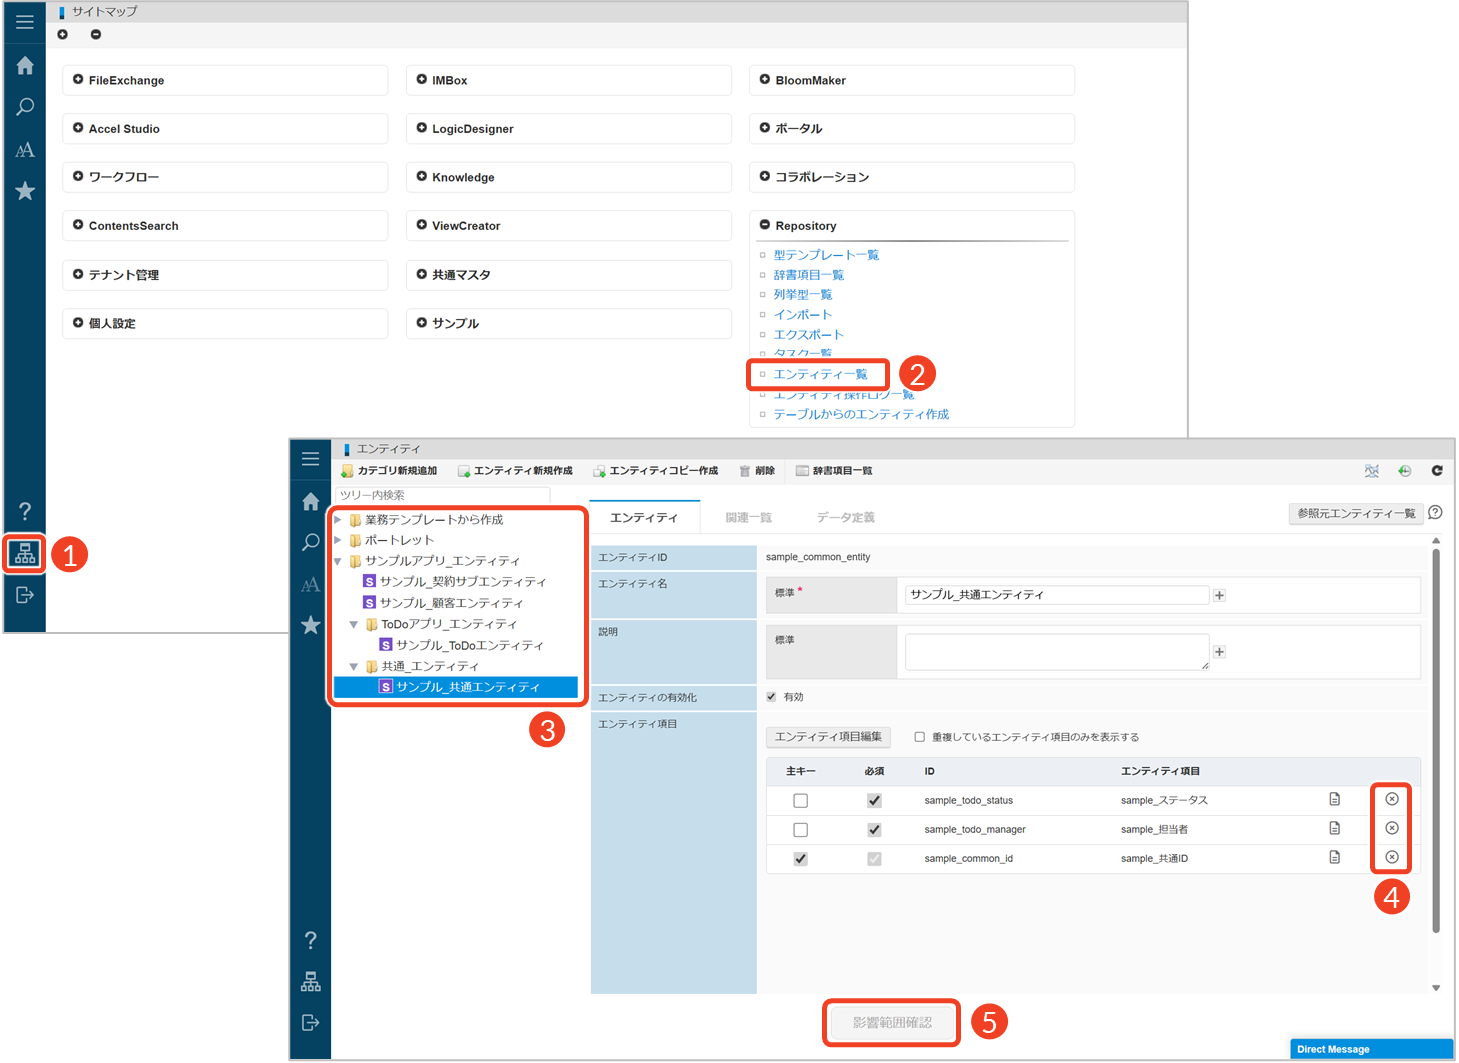Click the star favorites icon in sidebar
The image size is (1459, 1063).
(25, 191)
